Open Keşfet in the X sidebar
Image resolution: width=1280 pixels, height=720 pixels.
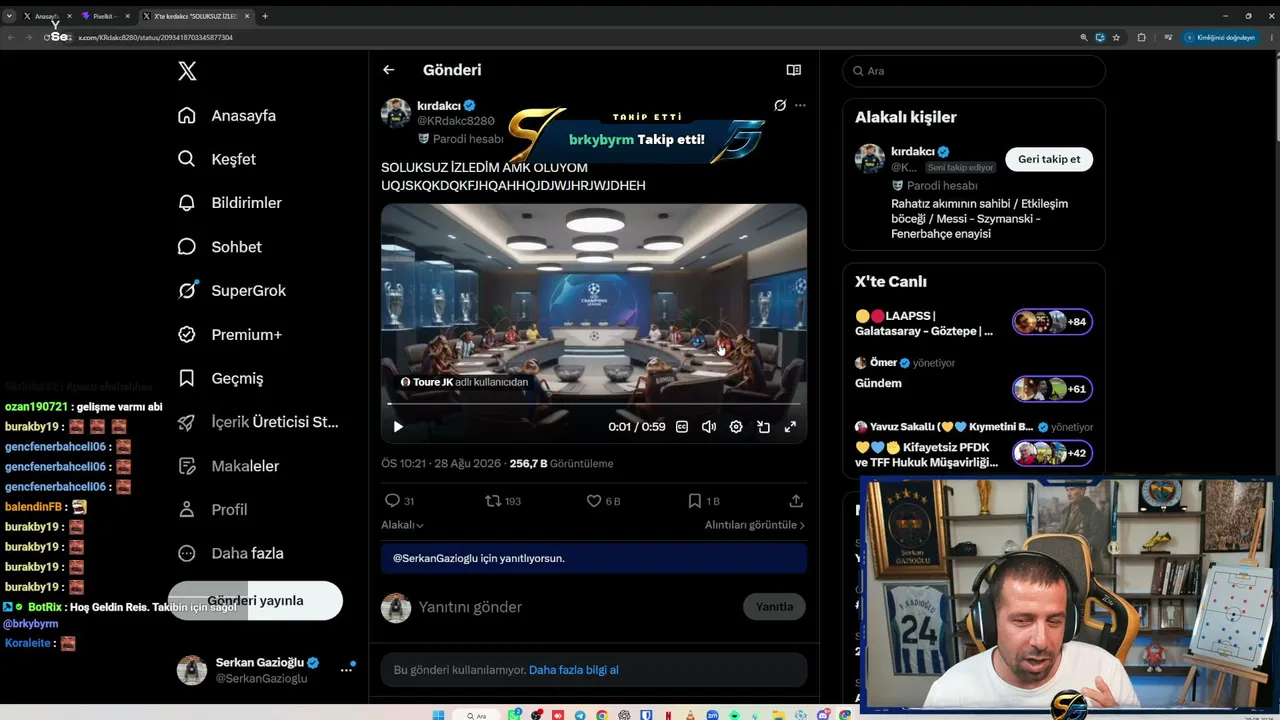click(217, 159)
